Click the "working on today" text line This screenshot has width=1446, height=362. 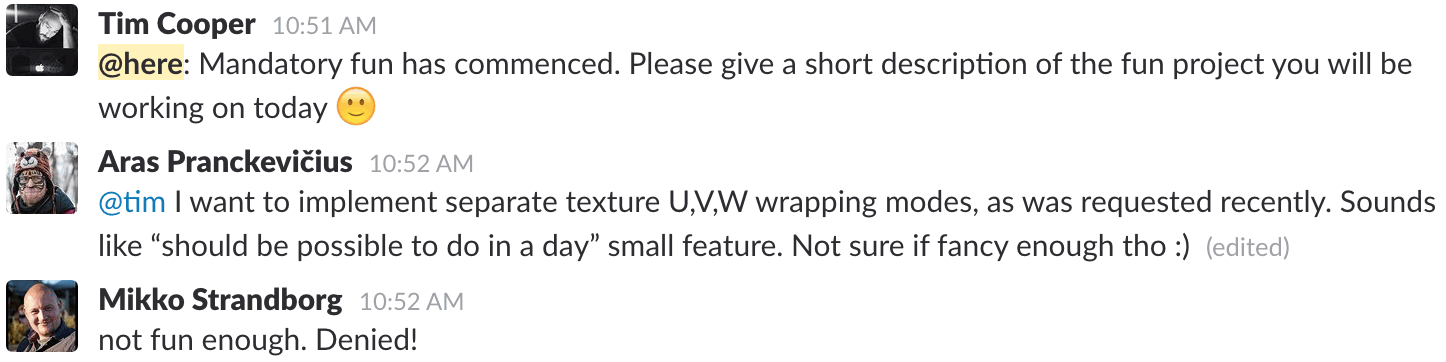[213, 108]
